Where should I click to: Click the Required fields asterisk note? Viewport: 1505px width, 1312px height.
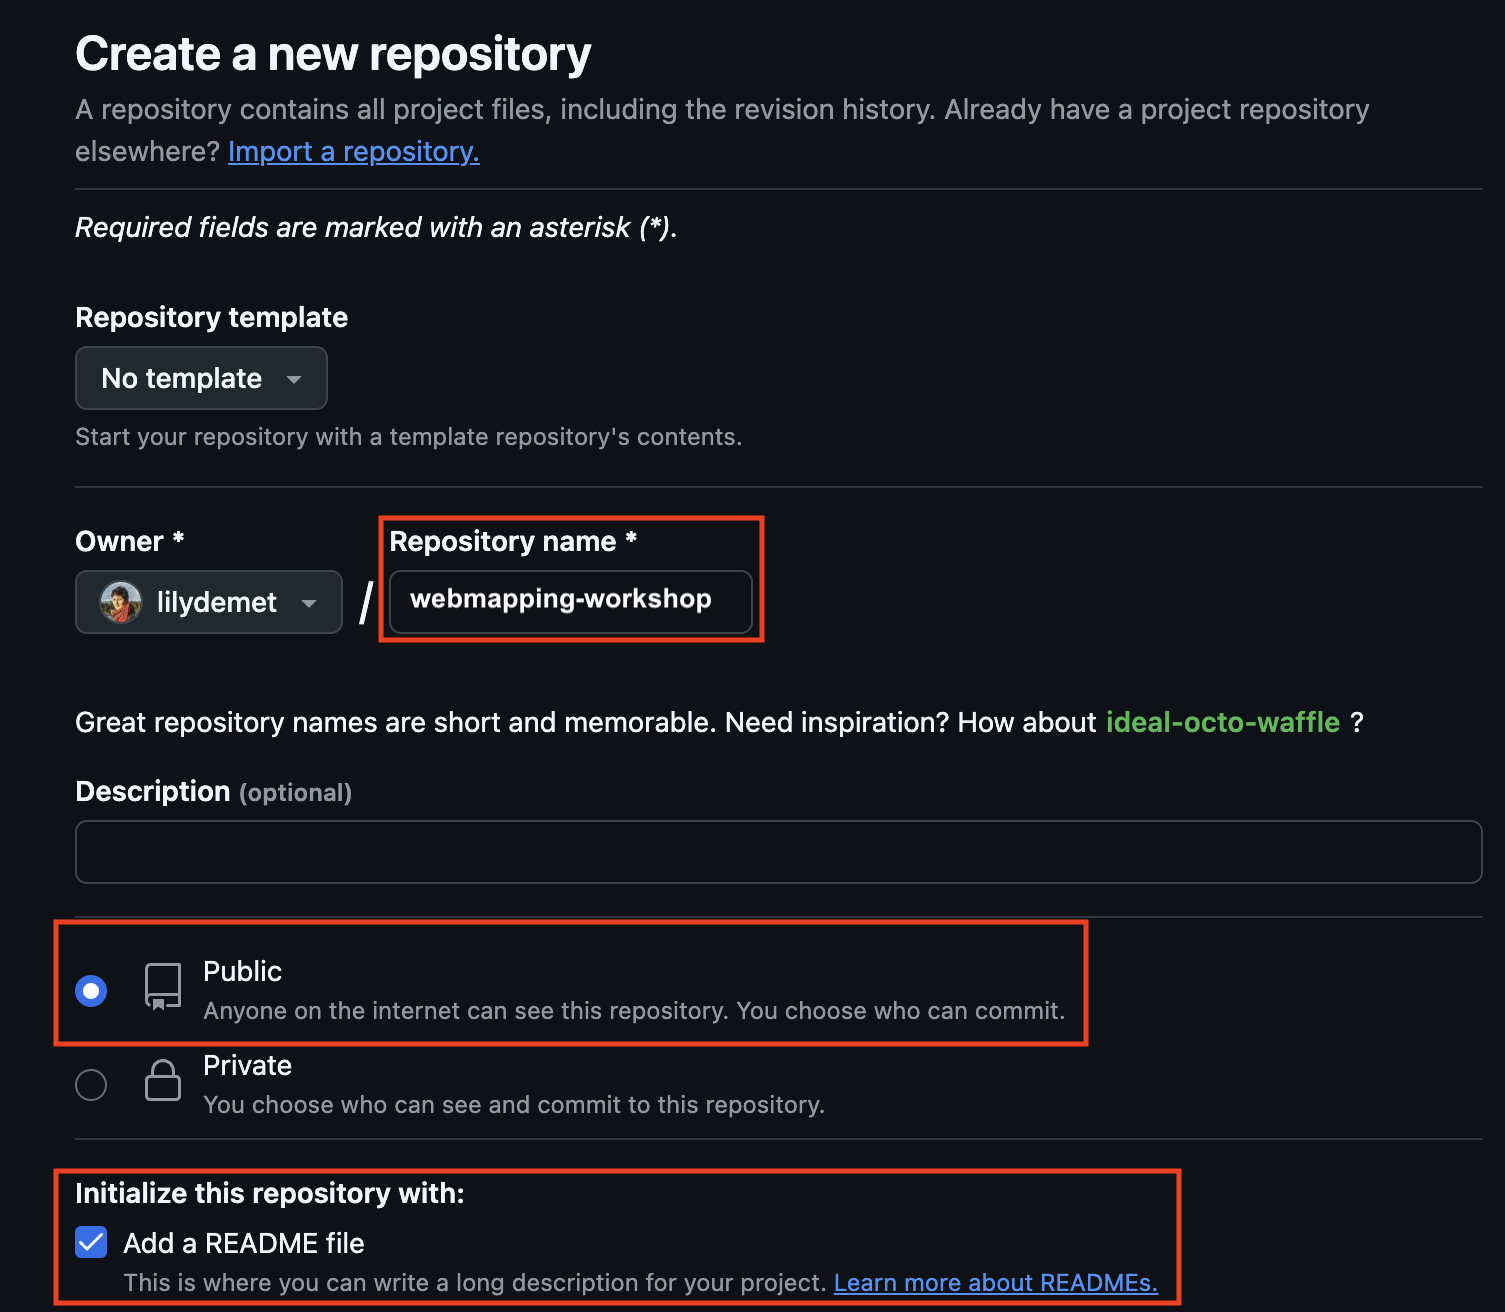click(377, 227)
